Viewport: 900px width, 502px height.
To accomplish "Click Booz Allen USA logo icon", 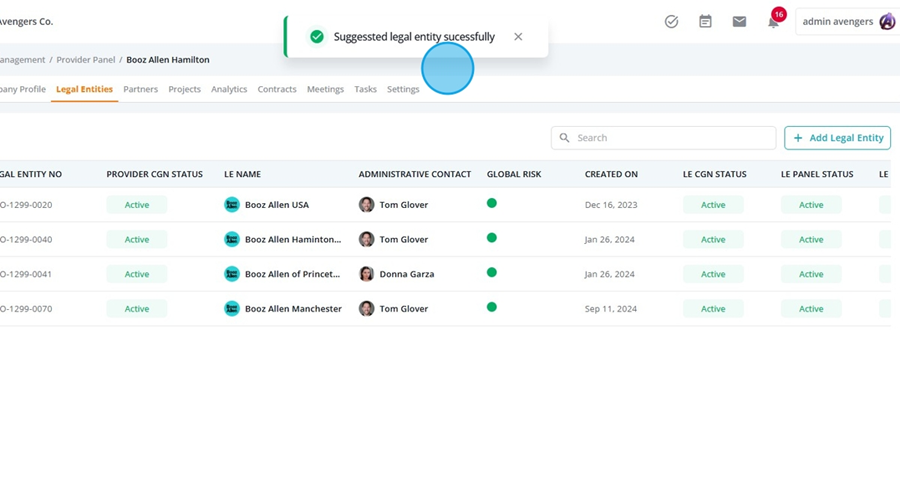I will pos(232,205).
